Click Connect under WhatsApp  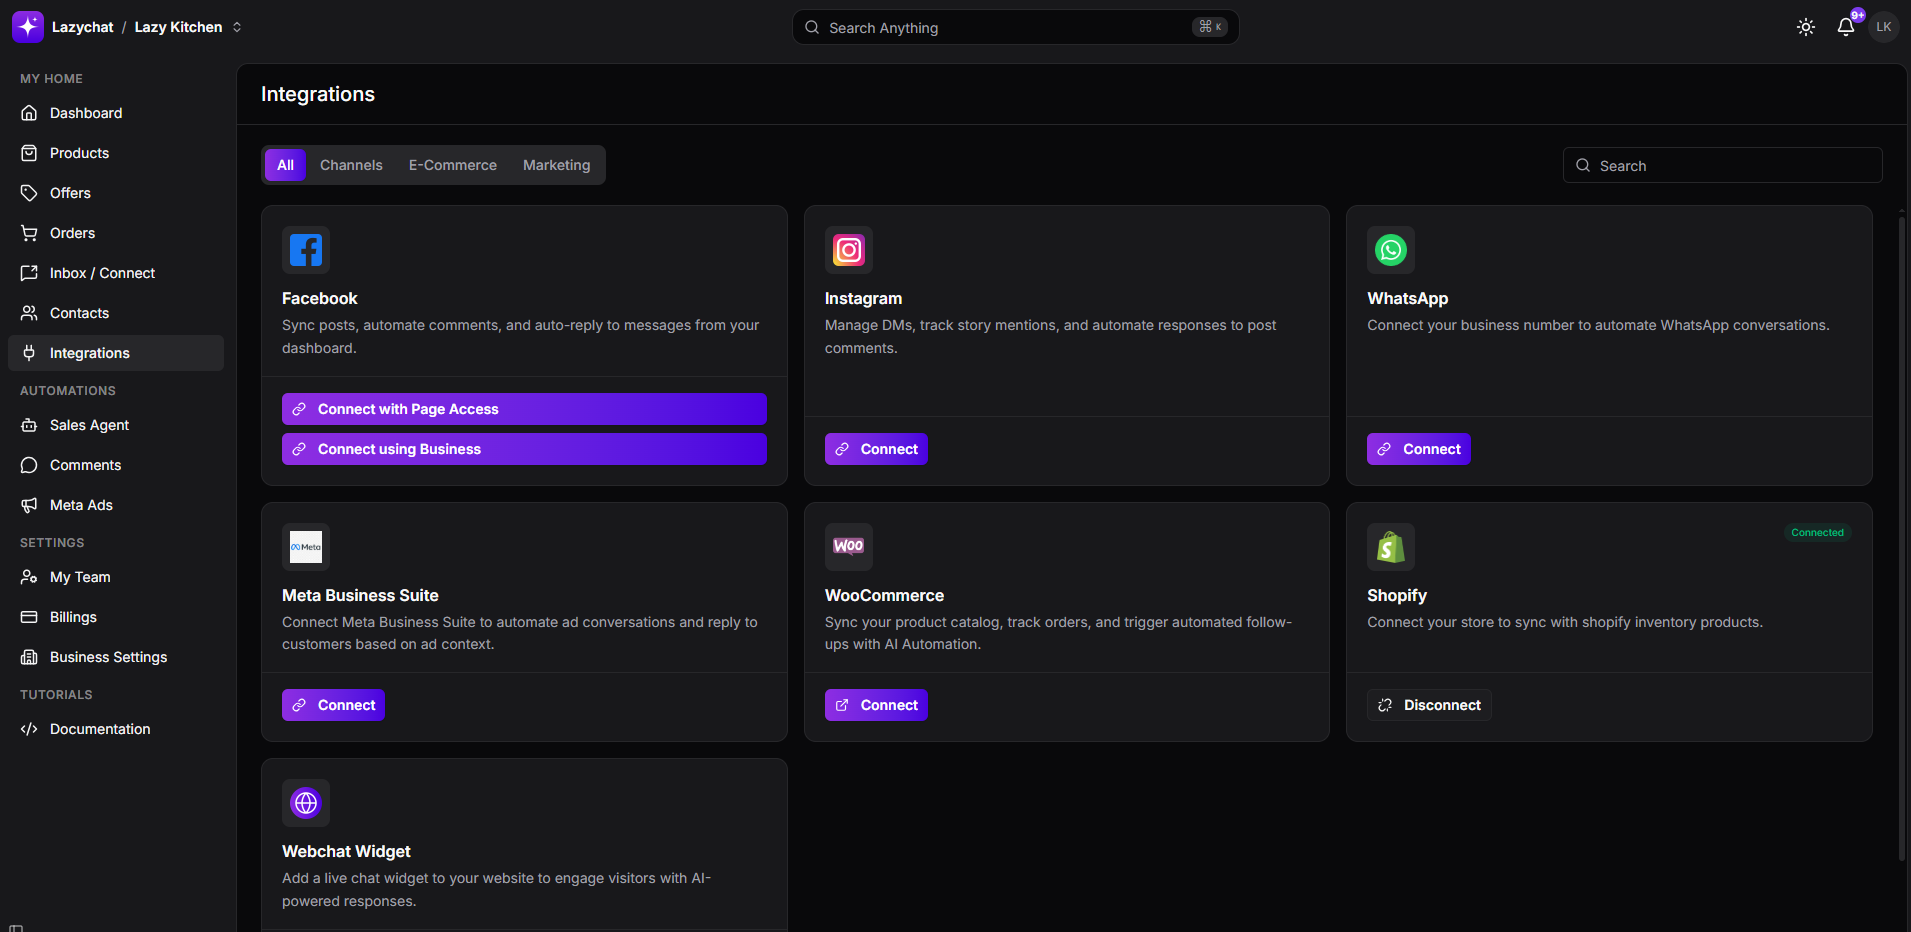click(x=1418, y=449)
